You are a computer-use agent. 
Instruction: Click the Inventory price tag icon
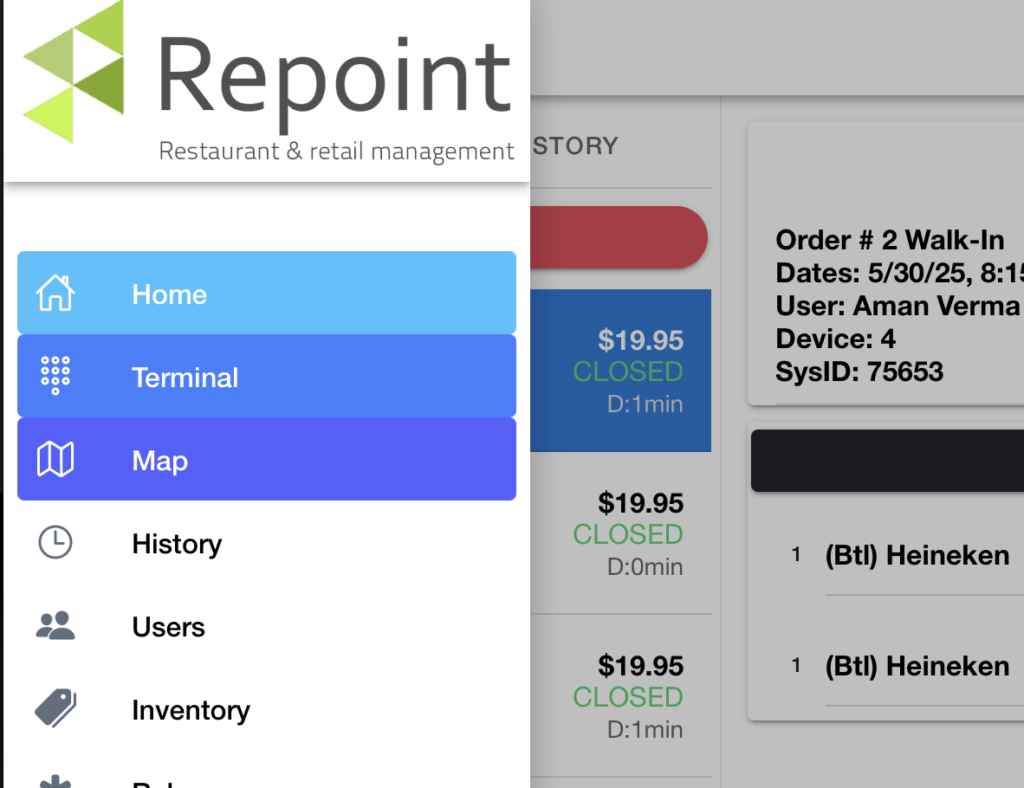pyautogui.click(x=56, y=708)
